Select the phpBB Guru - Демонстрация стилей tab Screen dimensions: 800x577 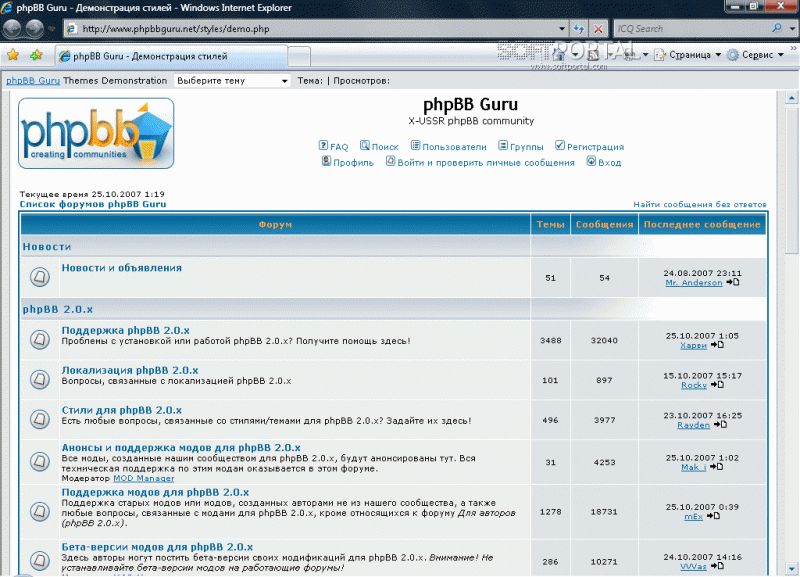(x=171, y=56)
